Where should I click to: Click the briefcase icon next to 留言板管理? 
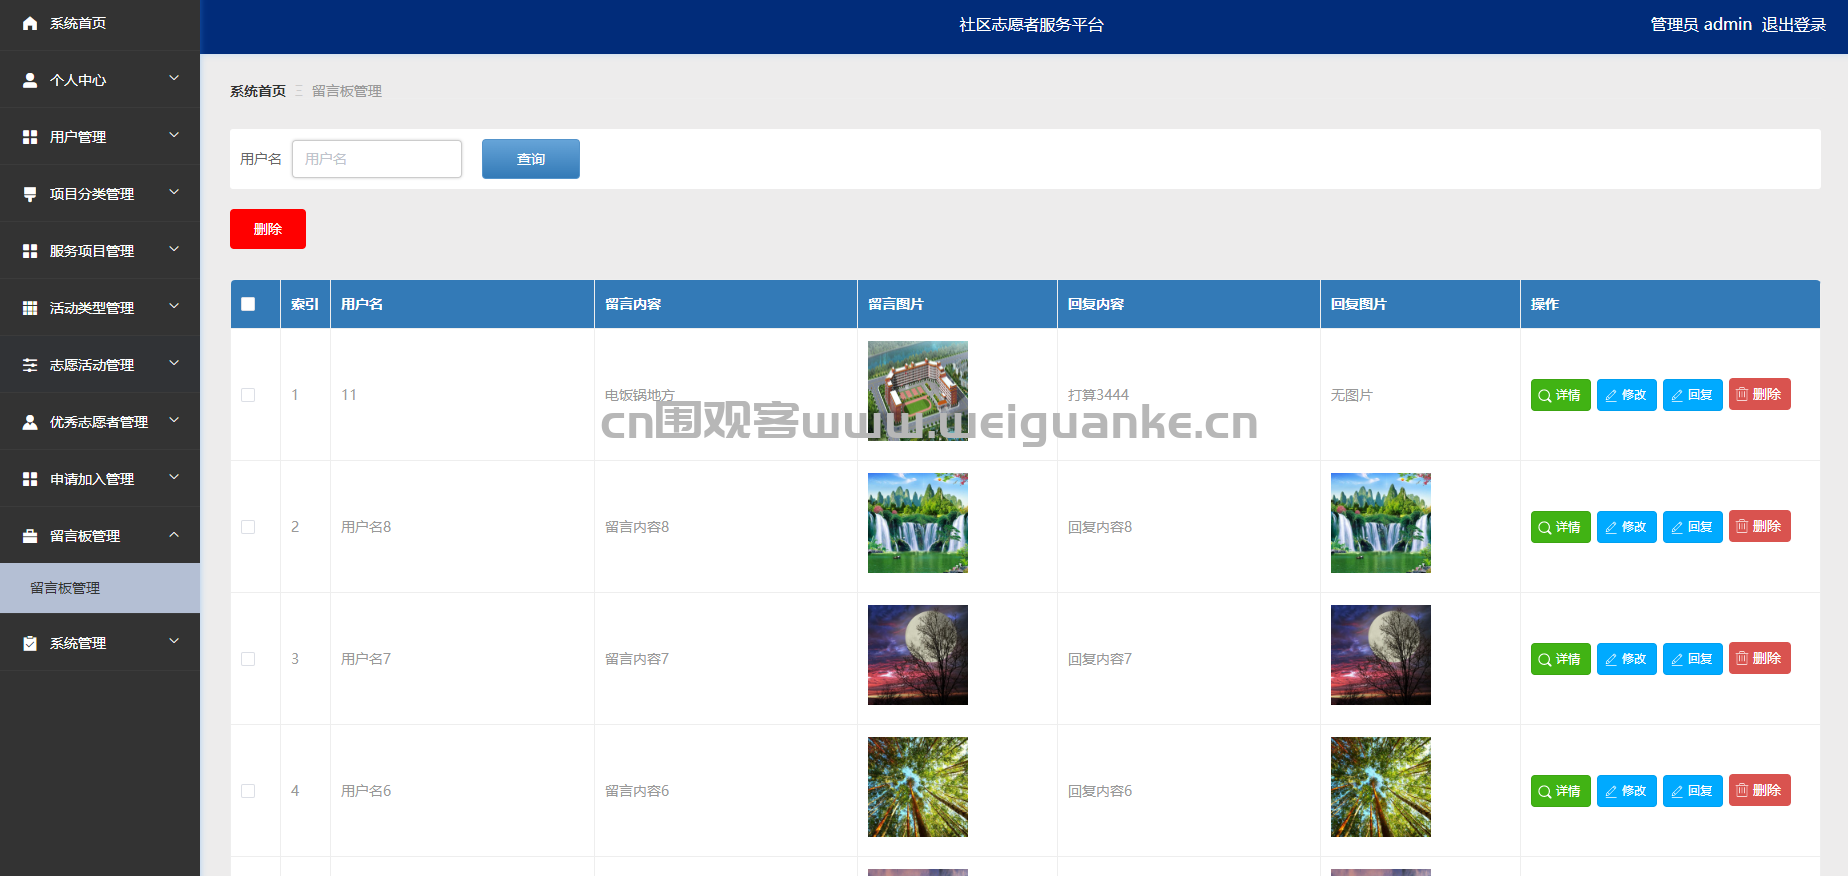30,536
